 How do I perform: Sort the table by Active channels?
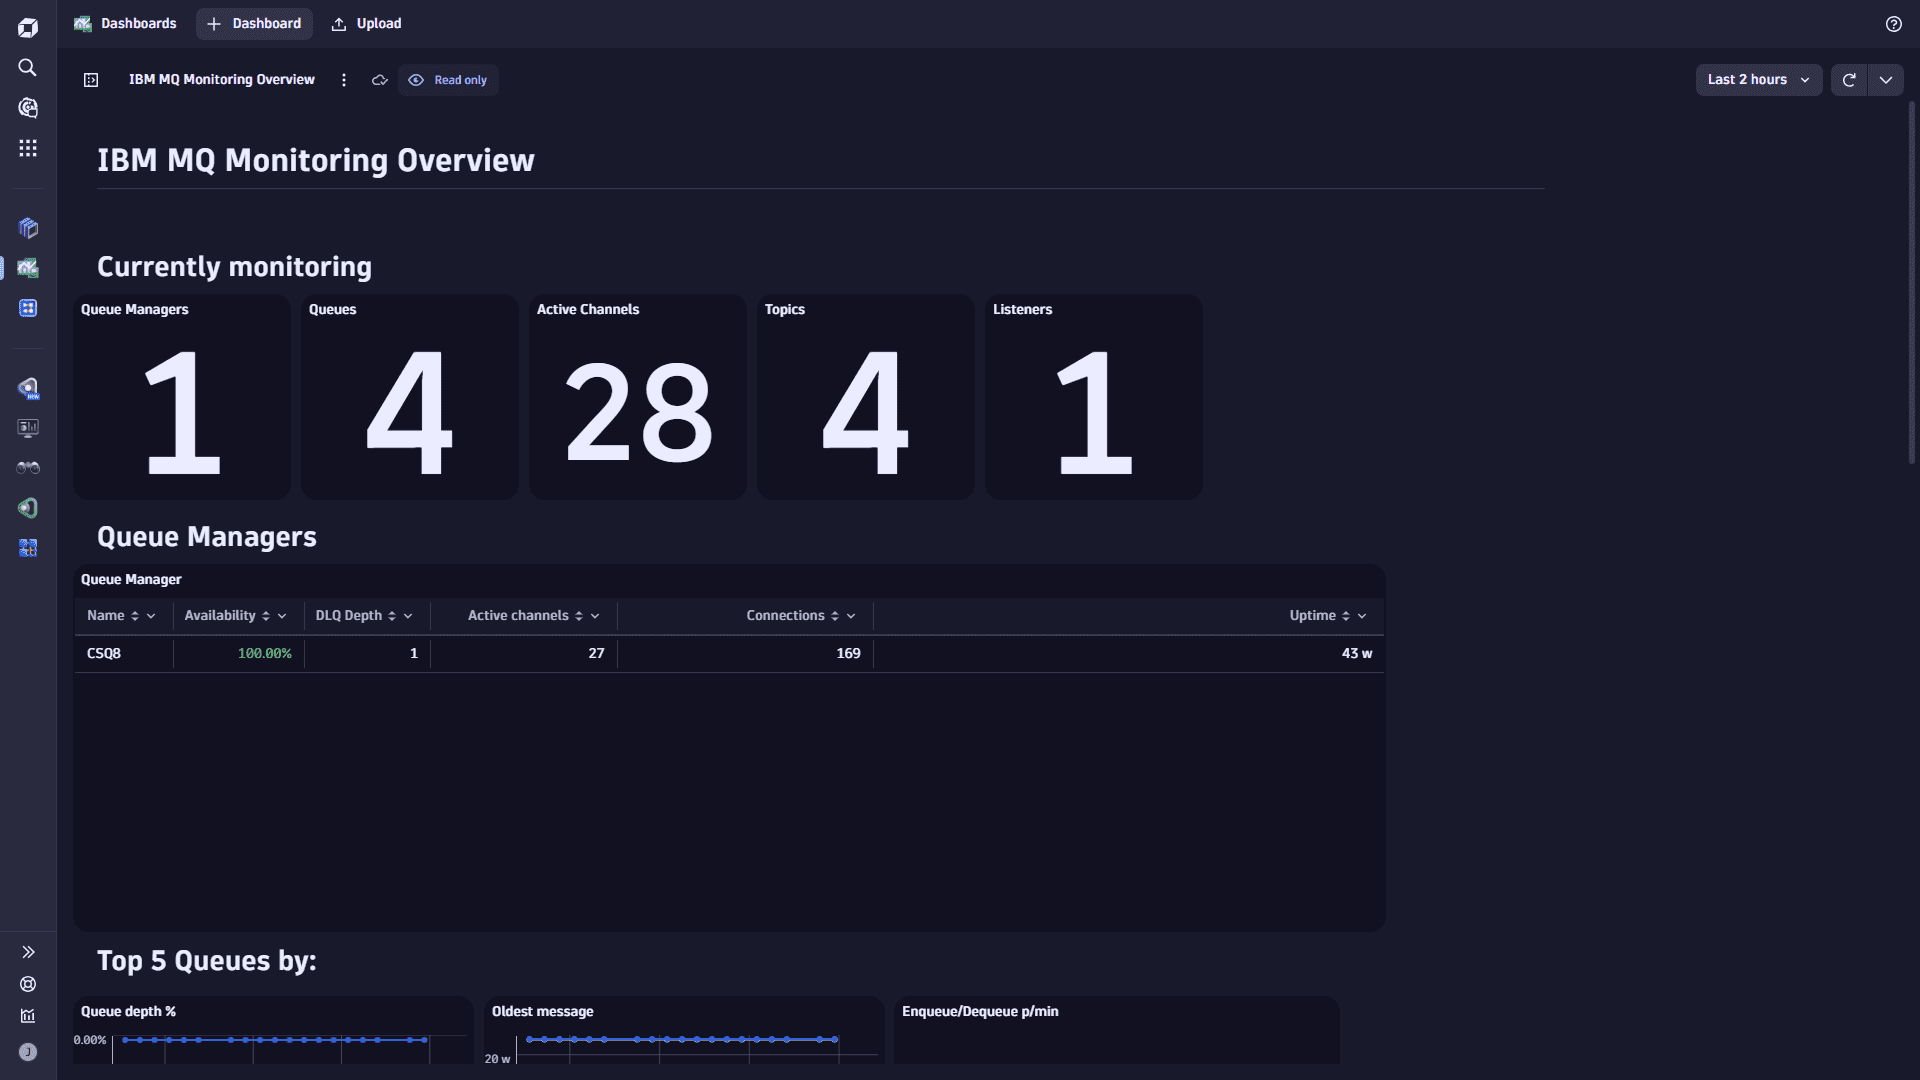point(579,616)
